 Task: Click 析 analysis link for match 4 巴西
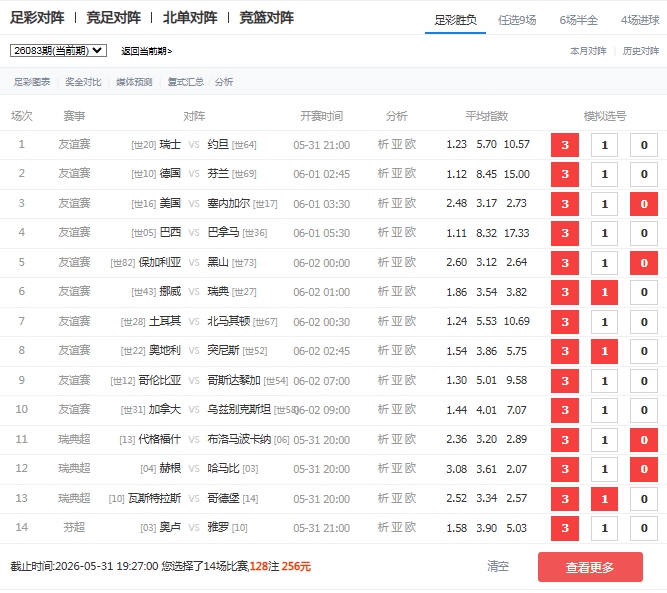383,233
